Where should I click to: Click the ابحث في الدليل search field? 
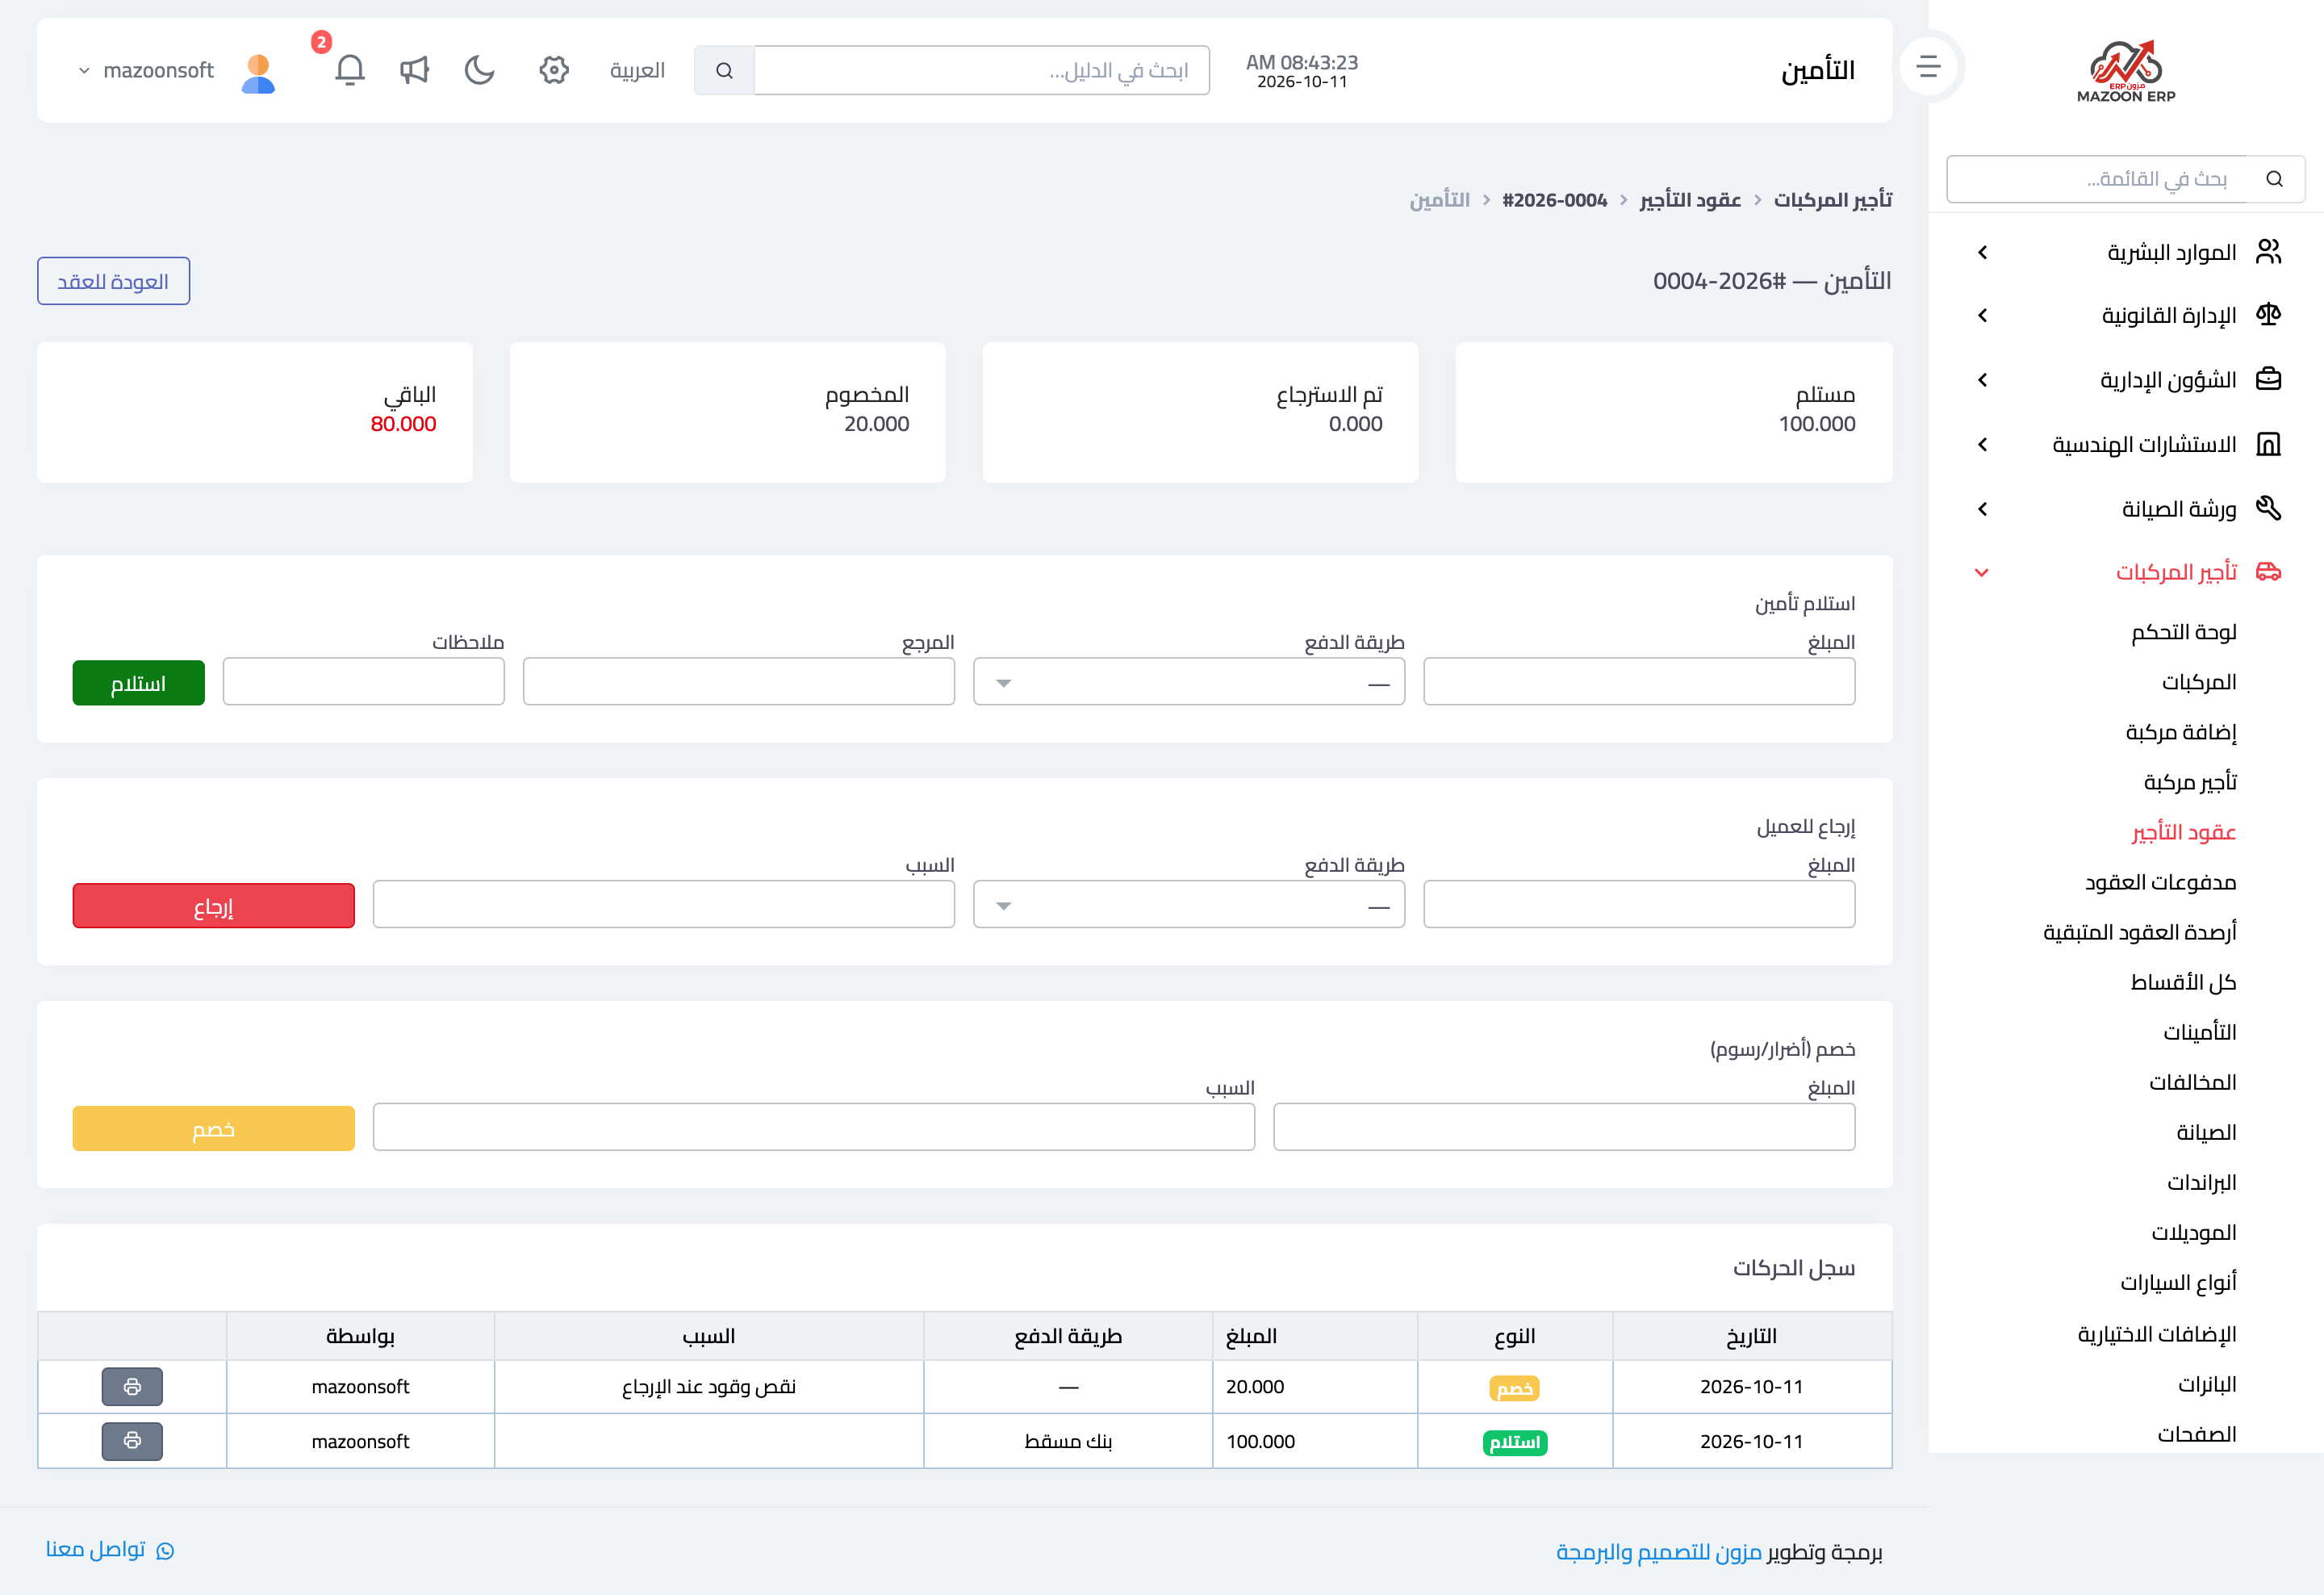982,70
